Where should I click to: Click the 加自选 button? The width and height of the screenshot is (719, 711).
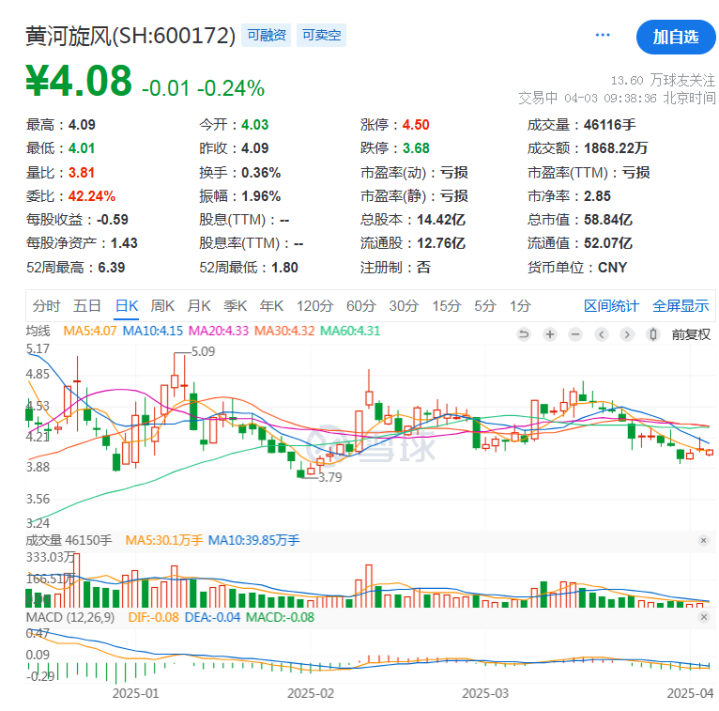coord(675,37)
